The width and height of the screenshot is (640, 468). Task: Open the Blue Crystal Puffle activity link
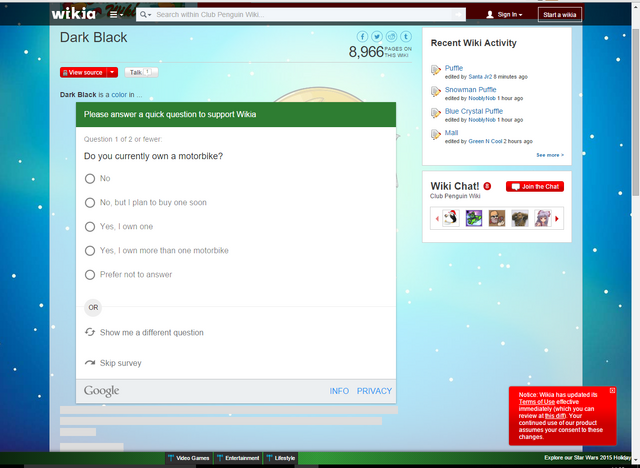pos(474,111)
